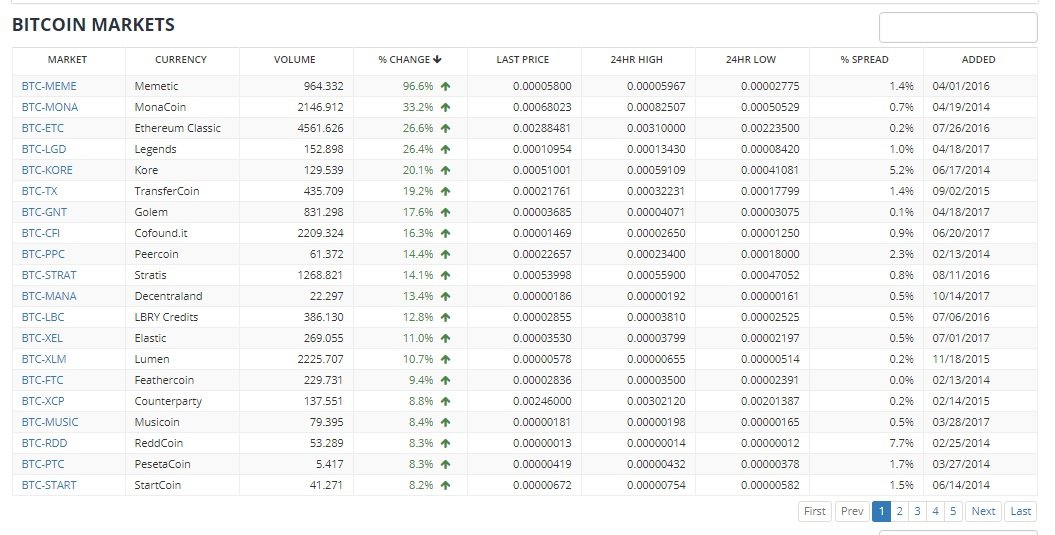Select page 2 in pagination

click(900, 511)
